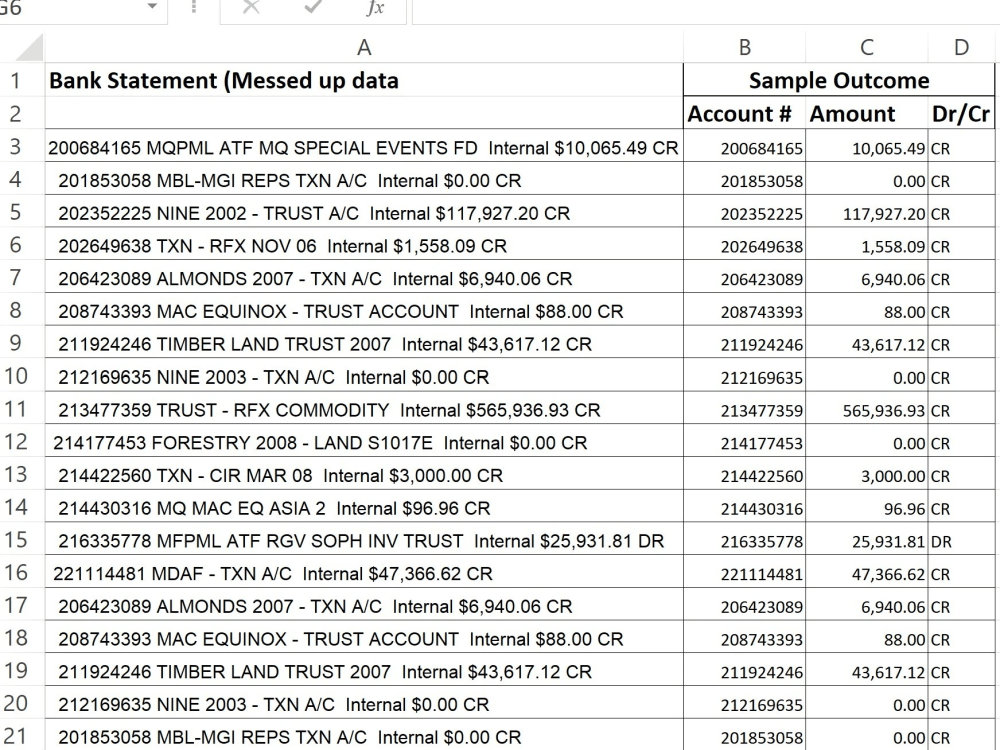The image size is (1000, 750).
Task: Select the TXN - CIR MAR 08 cell
Action: (x=364, y=474)
